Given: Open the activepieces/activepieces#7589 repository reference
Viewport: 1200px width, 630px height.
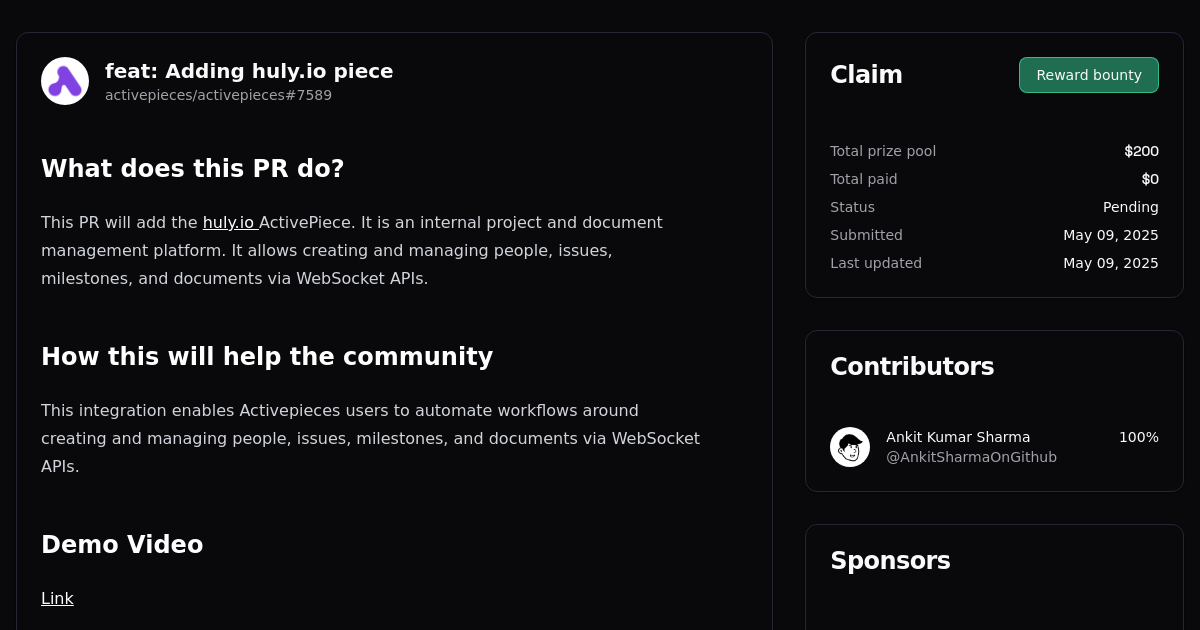Looking at the screenshot, I should pos(218,95).
